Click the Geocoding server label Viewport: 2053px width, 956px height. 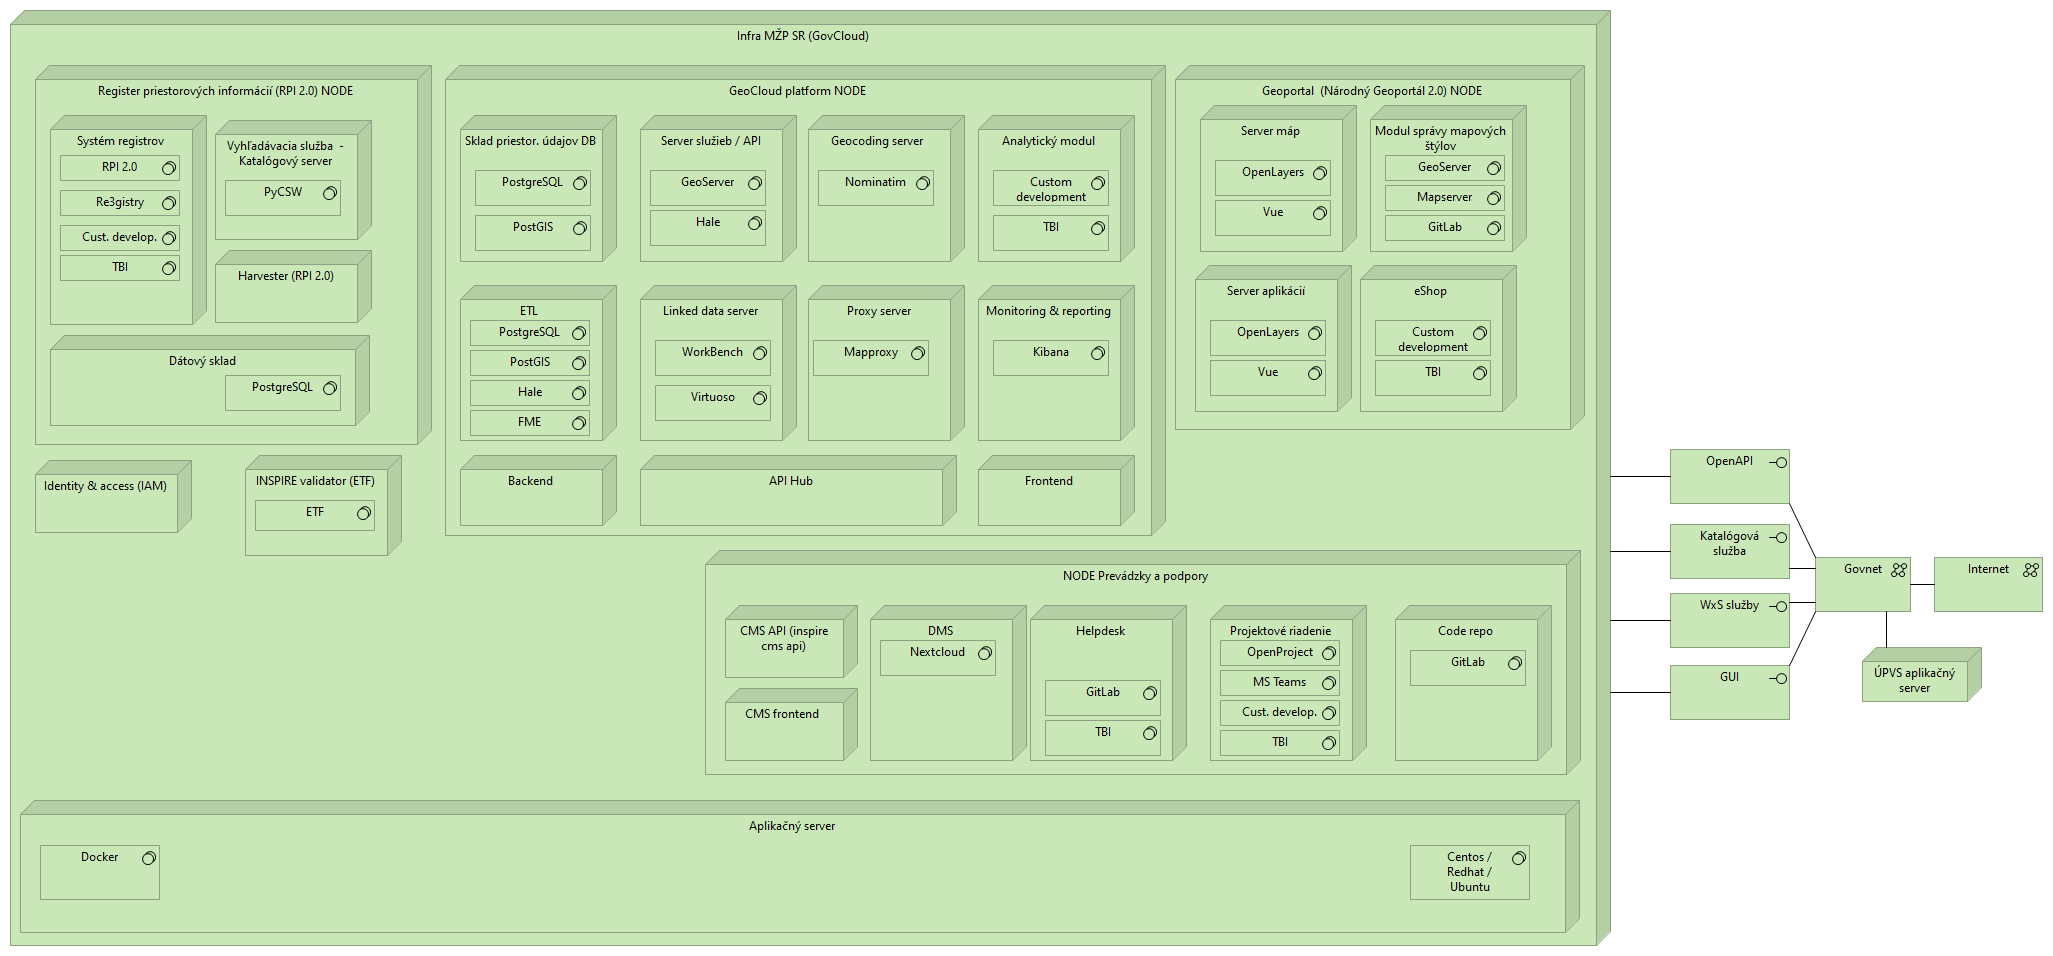pyautogui.click(x=877, y=141)
